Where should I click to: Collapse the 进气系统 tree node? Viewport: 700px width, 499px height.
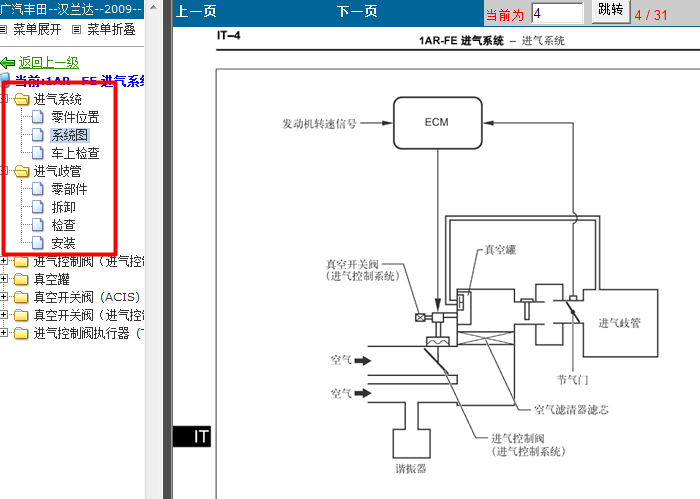[4, 99]
